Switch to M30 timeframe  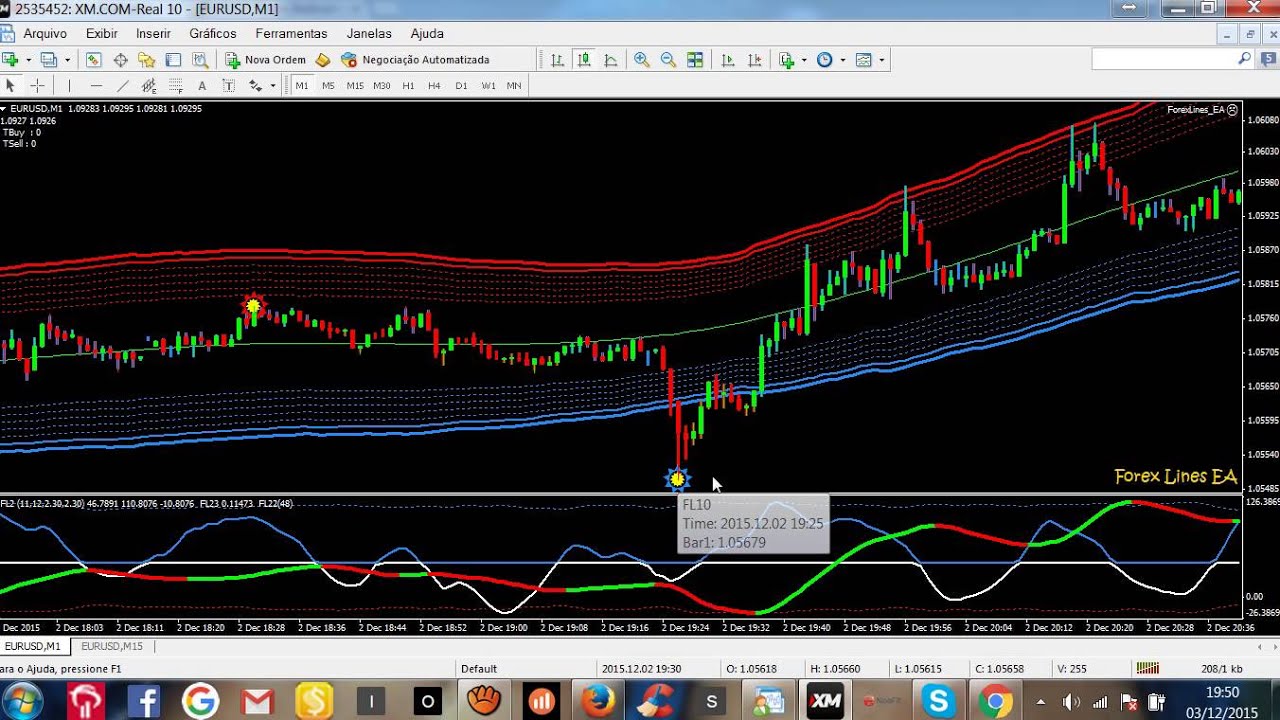pyautogui.click(x=382, y=86)
